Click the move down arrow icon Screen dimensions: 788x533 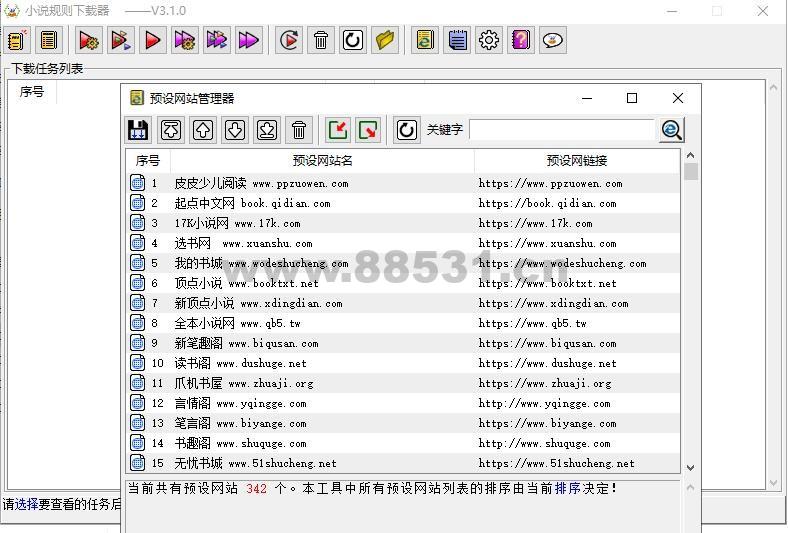[x=235, y=130]
